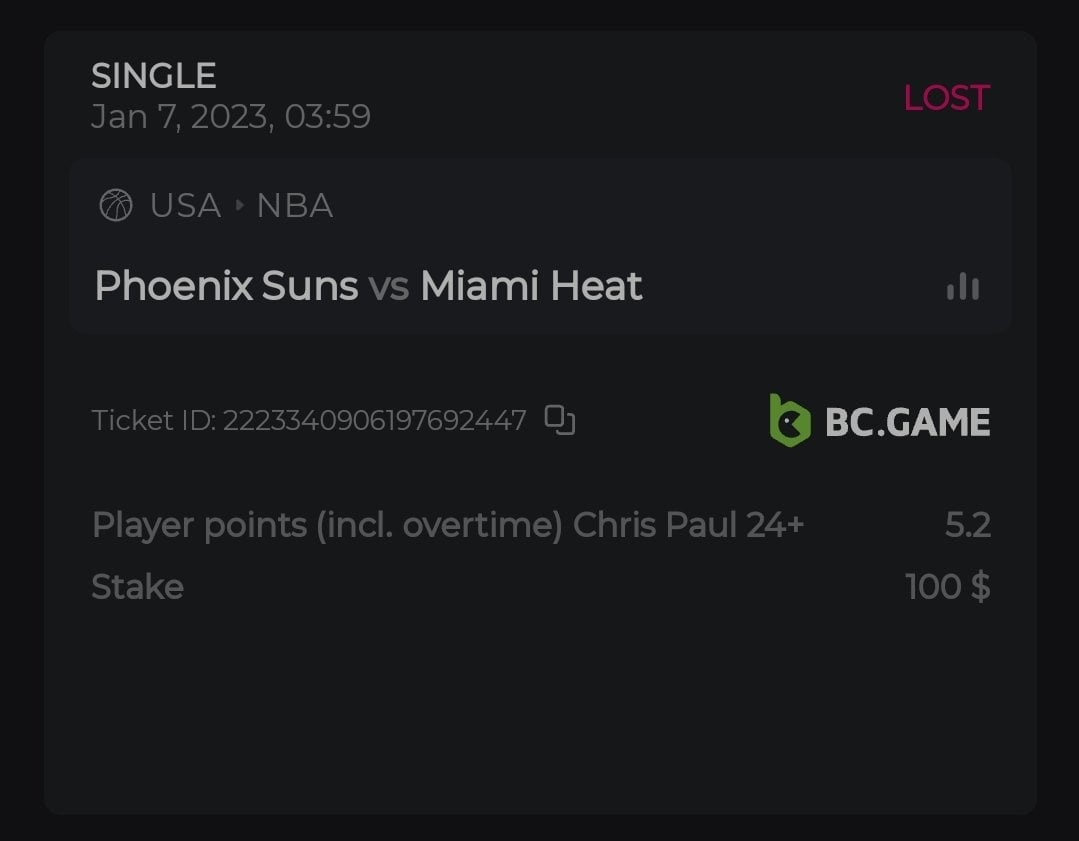Click the SINGLE bet type heading
The width and height of the screenshot is (1079, 841).
[x=154, y=76]
